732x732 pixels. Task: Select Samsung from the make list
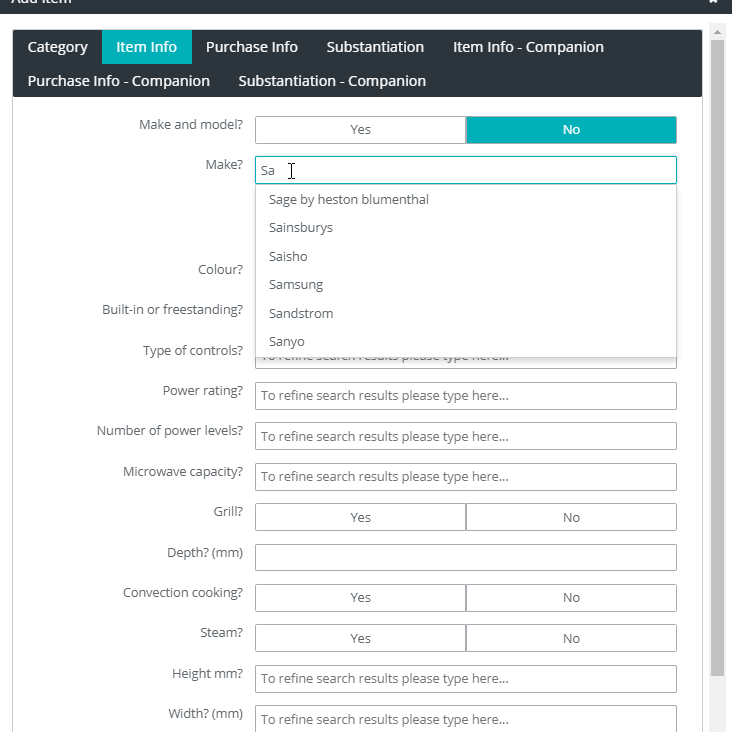465,285
